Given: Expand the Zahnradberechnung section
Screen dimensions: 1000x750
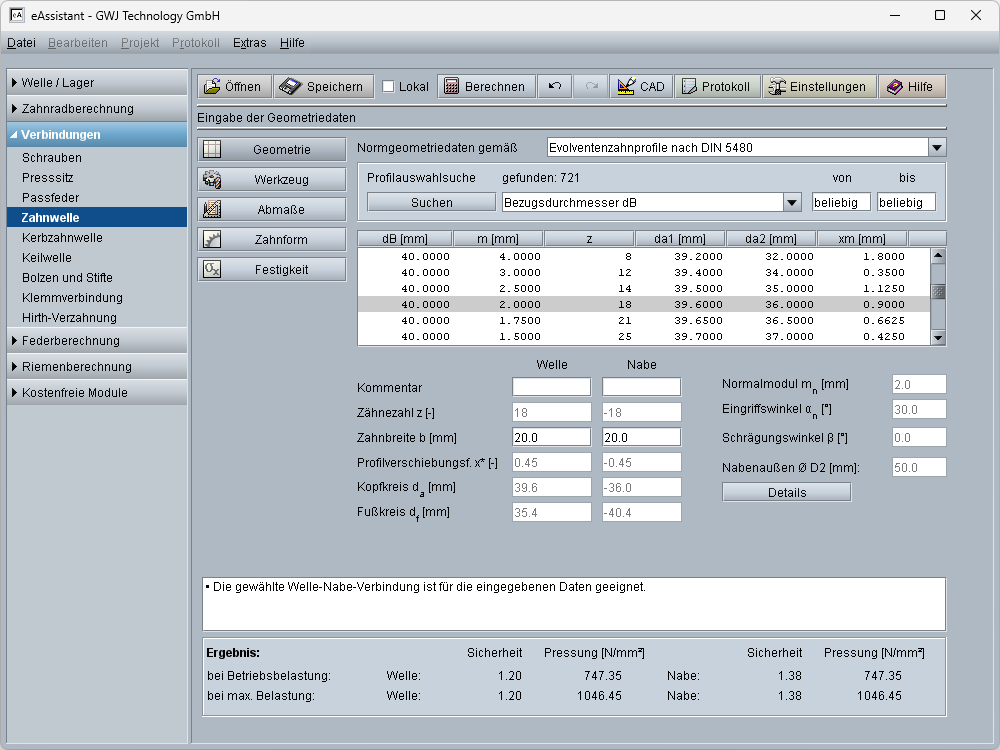Looking at the screenshot, I should pos(77,109).
